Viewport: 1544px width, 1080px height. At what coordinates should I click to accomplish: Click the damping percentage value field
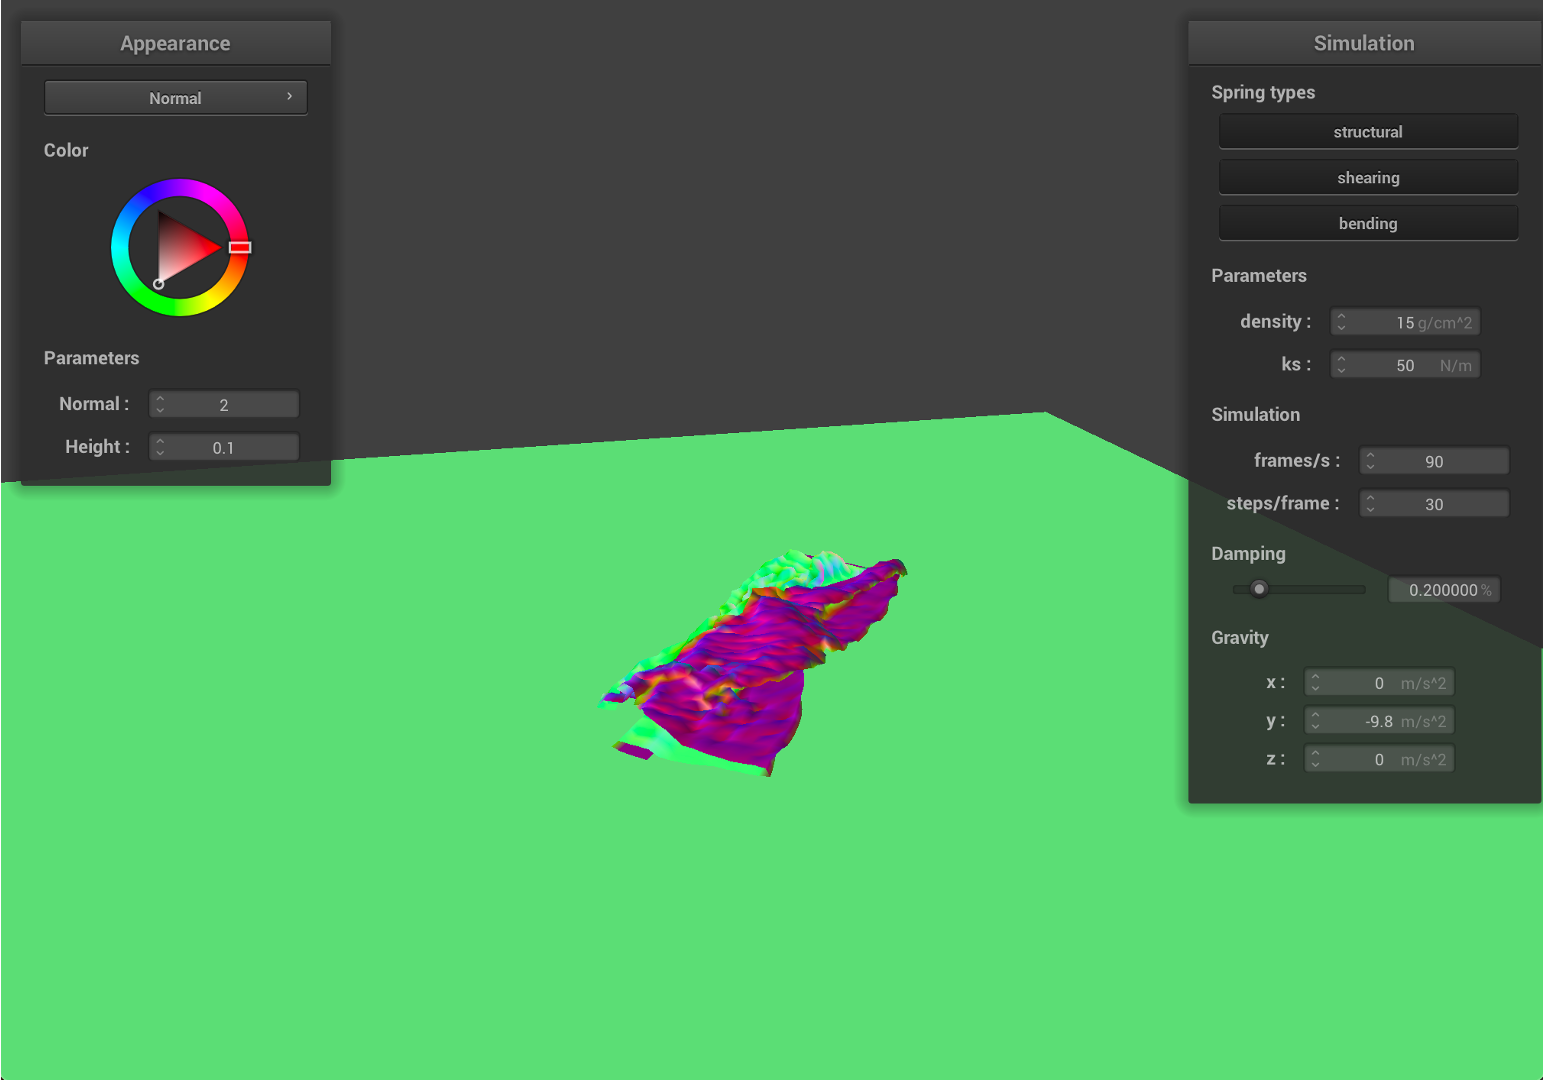[1443, 590]
